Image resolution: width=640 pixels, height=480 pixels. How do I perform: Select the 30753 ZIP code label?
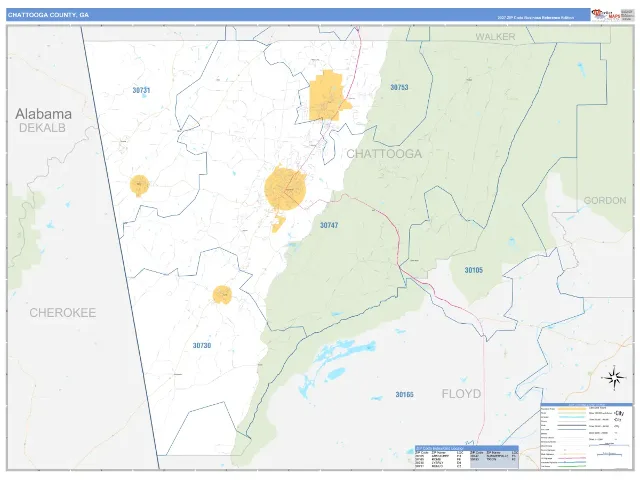[399, 87]
